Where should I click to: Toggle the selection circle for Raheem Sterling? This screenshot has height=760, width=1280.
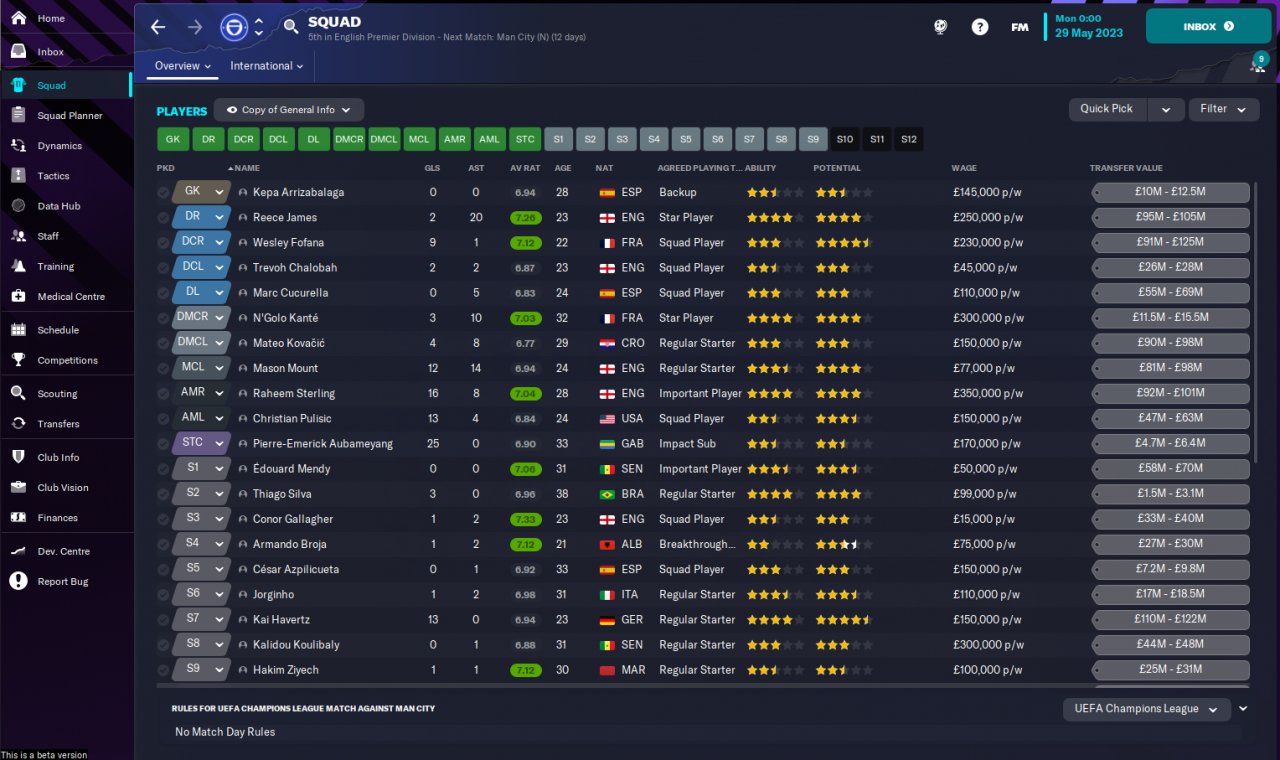[x=163, y=393]
